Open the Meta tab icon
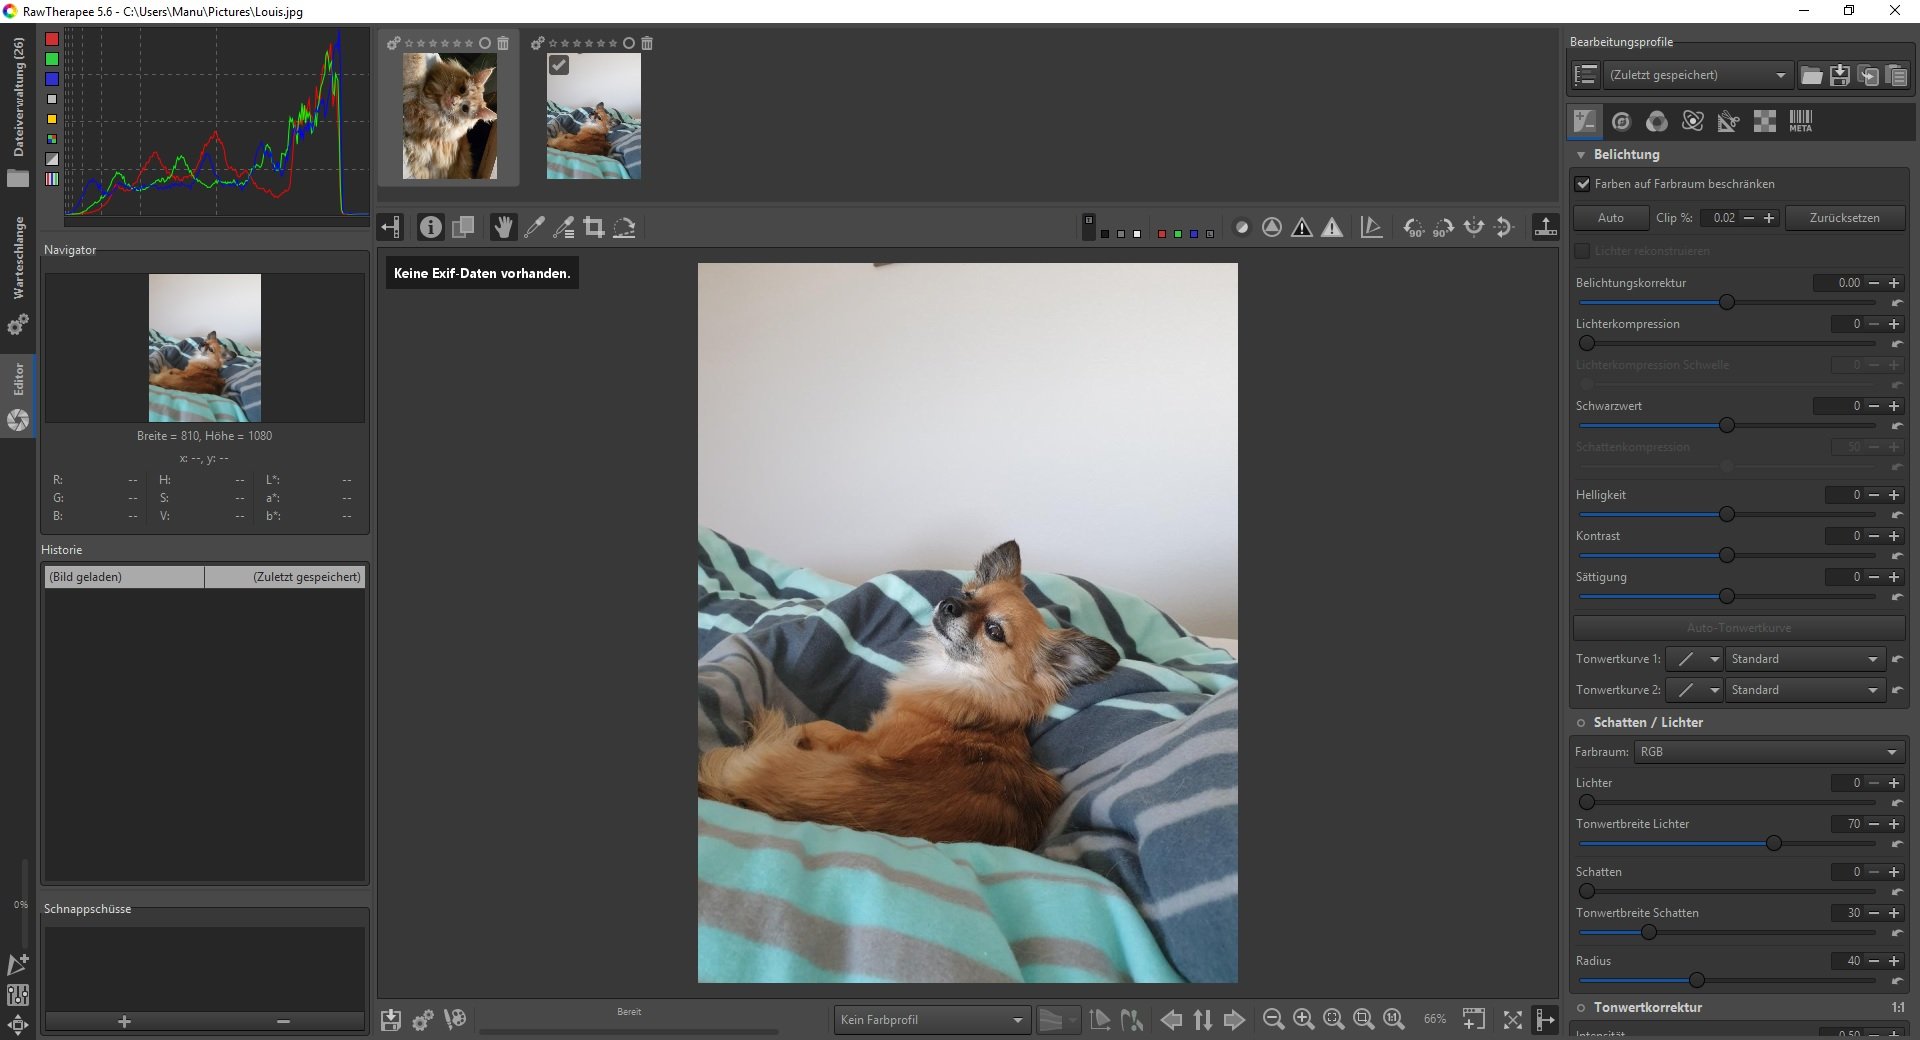 point(1800,121)
